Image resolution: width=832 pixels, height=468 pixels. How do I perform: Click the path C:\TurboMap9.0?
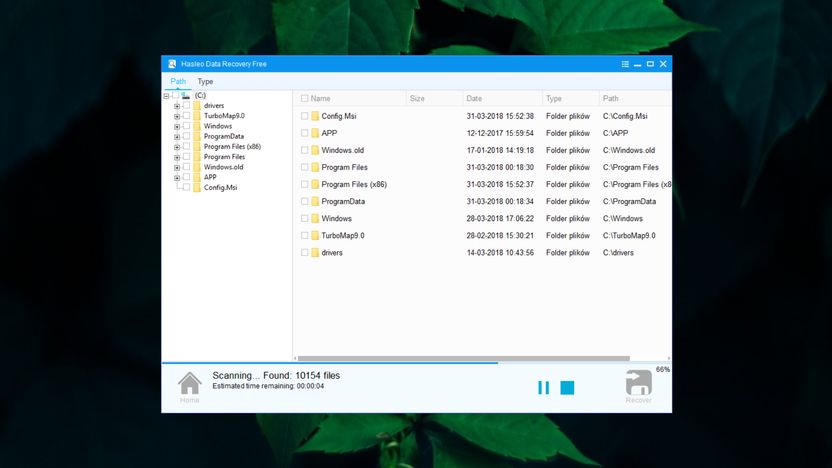[x=629, y=236]
